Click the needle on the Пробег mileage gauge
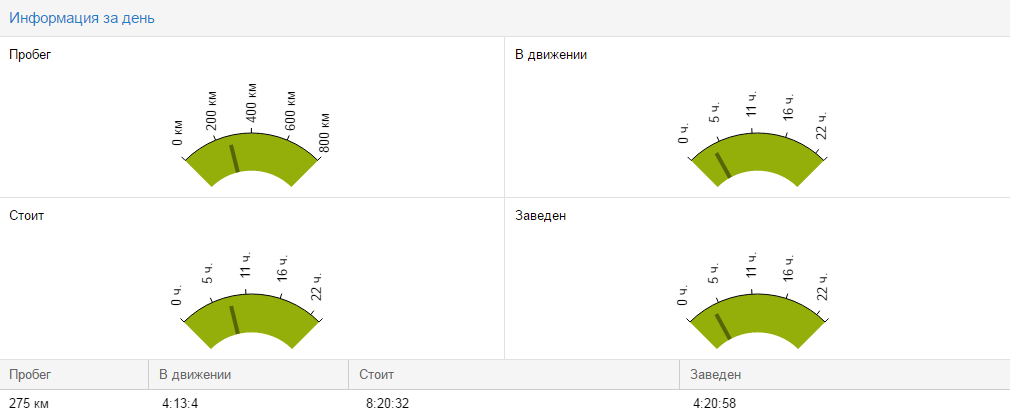 234,158
